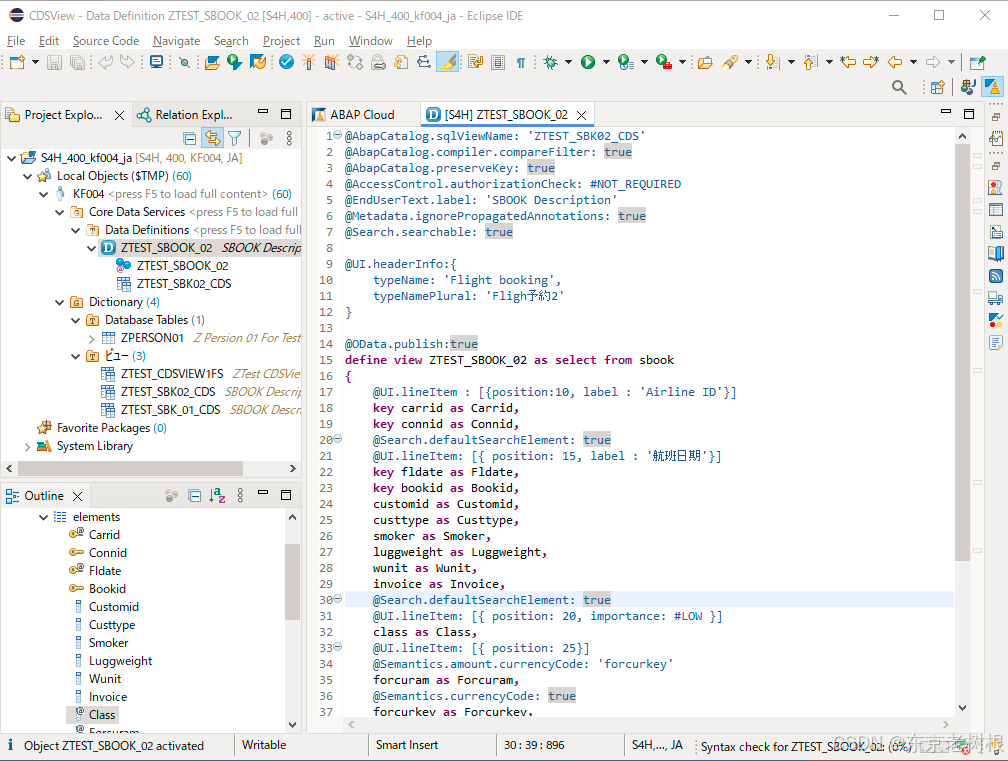This screenshot has width=1008, height=761.
Task: Click the Open Perspective icon
Action: tap(938, 87)
